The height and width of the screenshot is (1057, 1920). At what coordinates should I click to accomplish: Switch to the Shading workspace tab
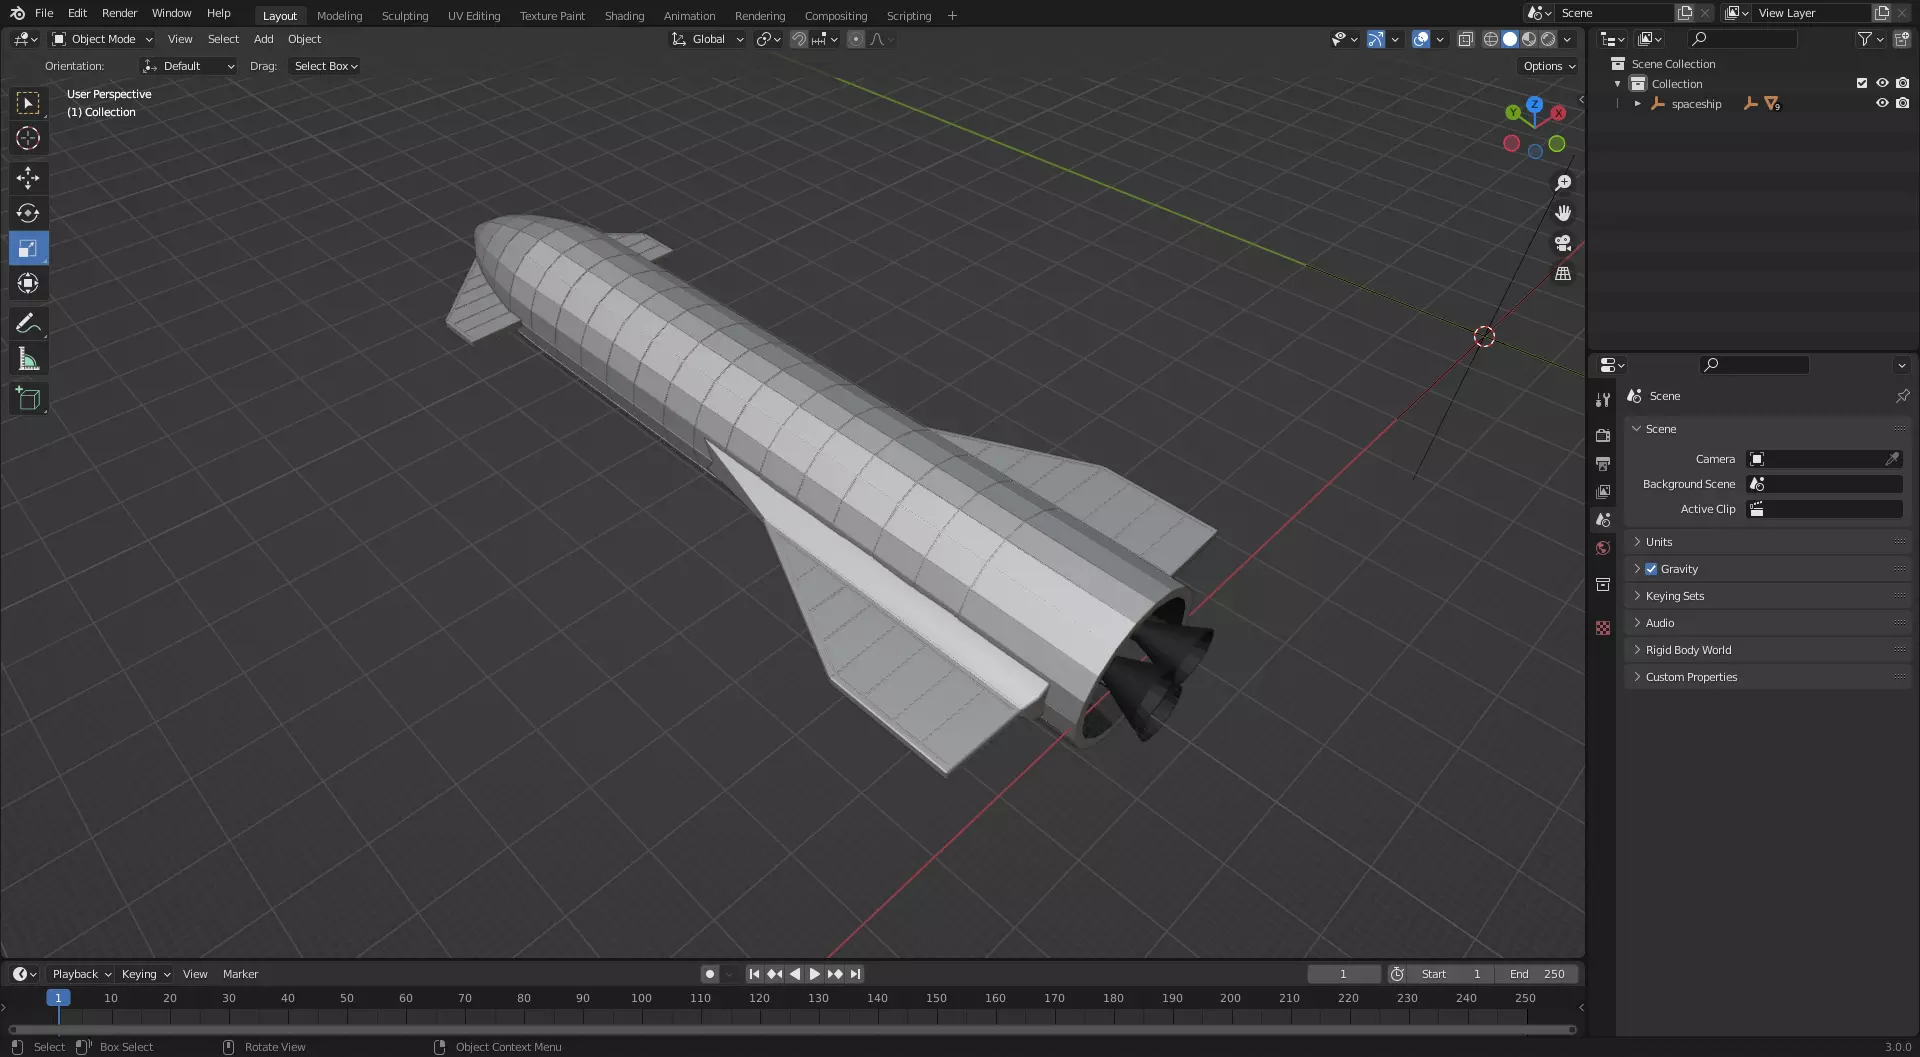624,16
